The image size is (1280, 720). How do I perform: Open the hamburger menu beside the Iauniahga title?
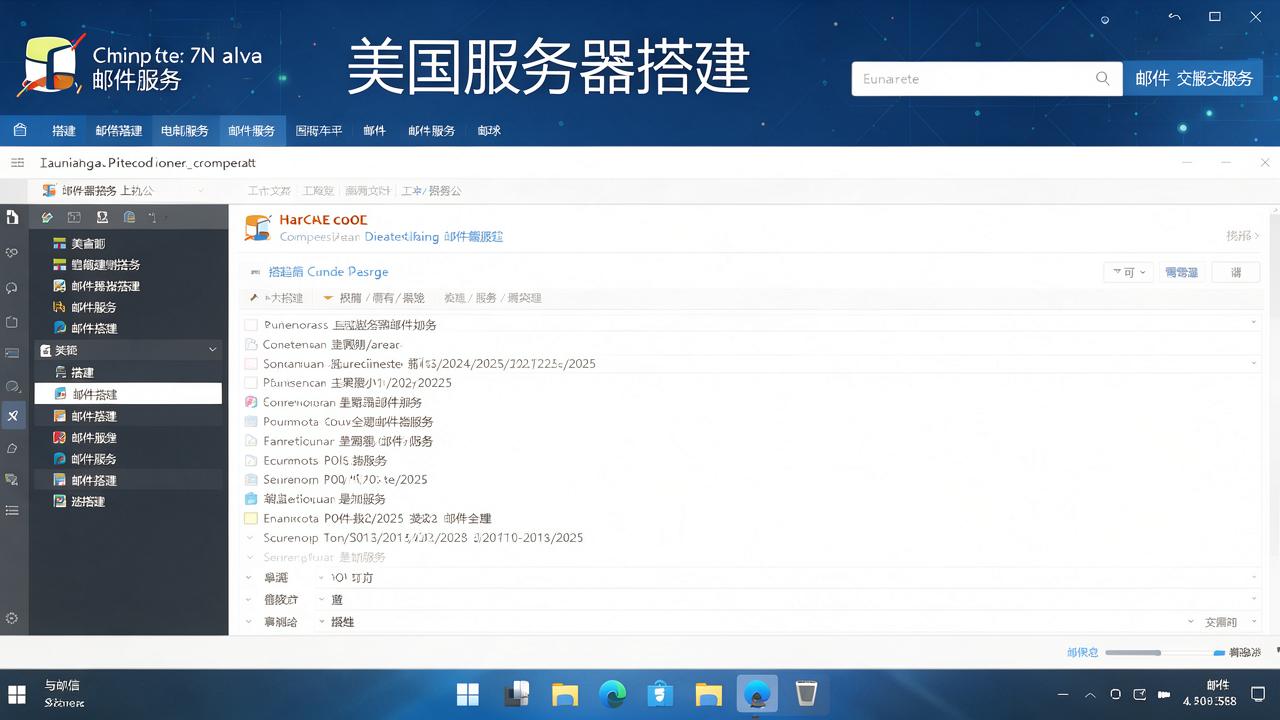[x=17, y=162]
